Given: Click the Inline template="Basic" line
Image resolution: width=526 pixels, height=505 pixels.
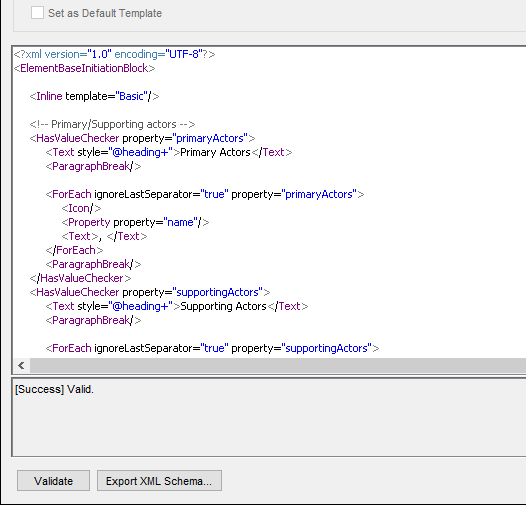Looking at the screenshot, I should click(95, 96).
